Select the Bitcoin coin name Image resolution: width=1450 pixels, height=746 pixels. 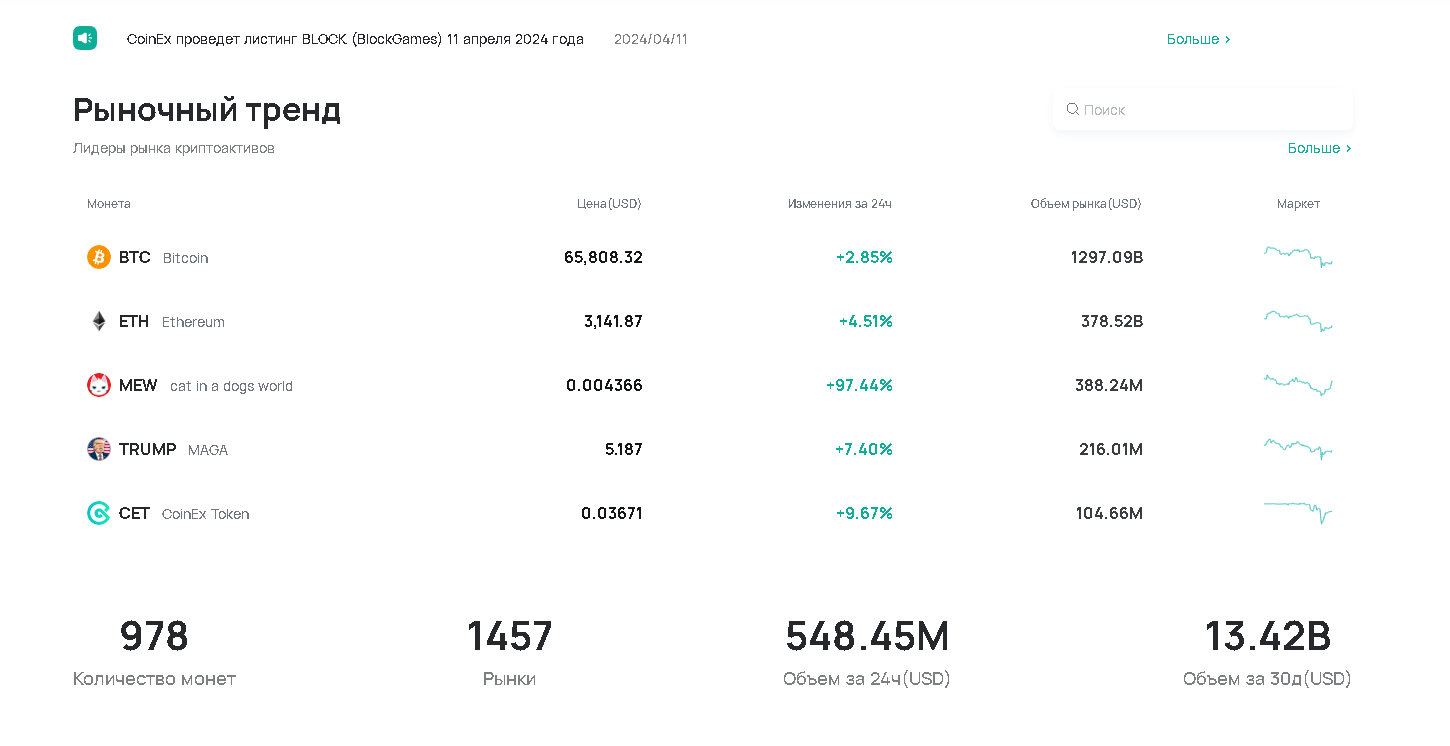186,258
